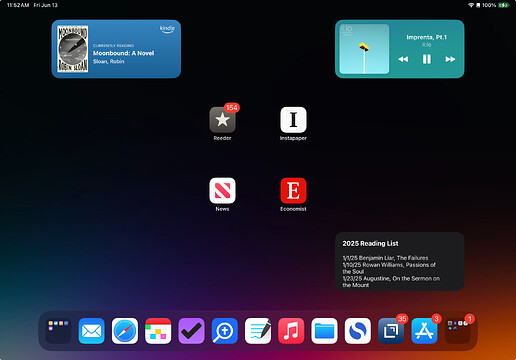Skip to the next track
Viewport: 516px width, 360px height.
[450, 59]
